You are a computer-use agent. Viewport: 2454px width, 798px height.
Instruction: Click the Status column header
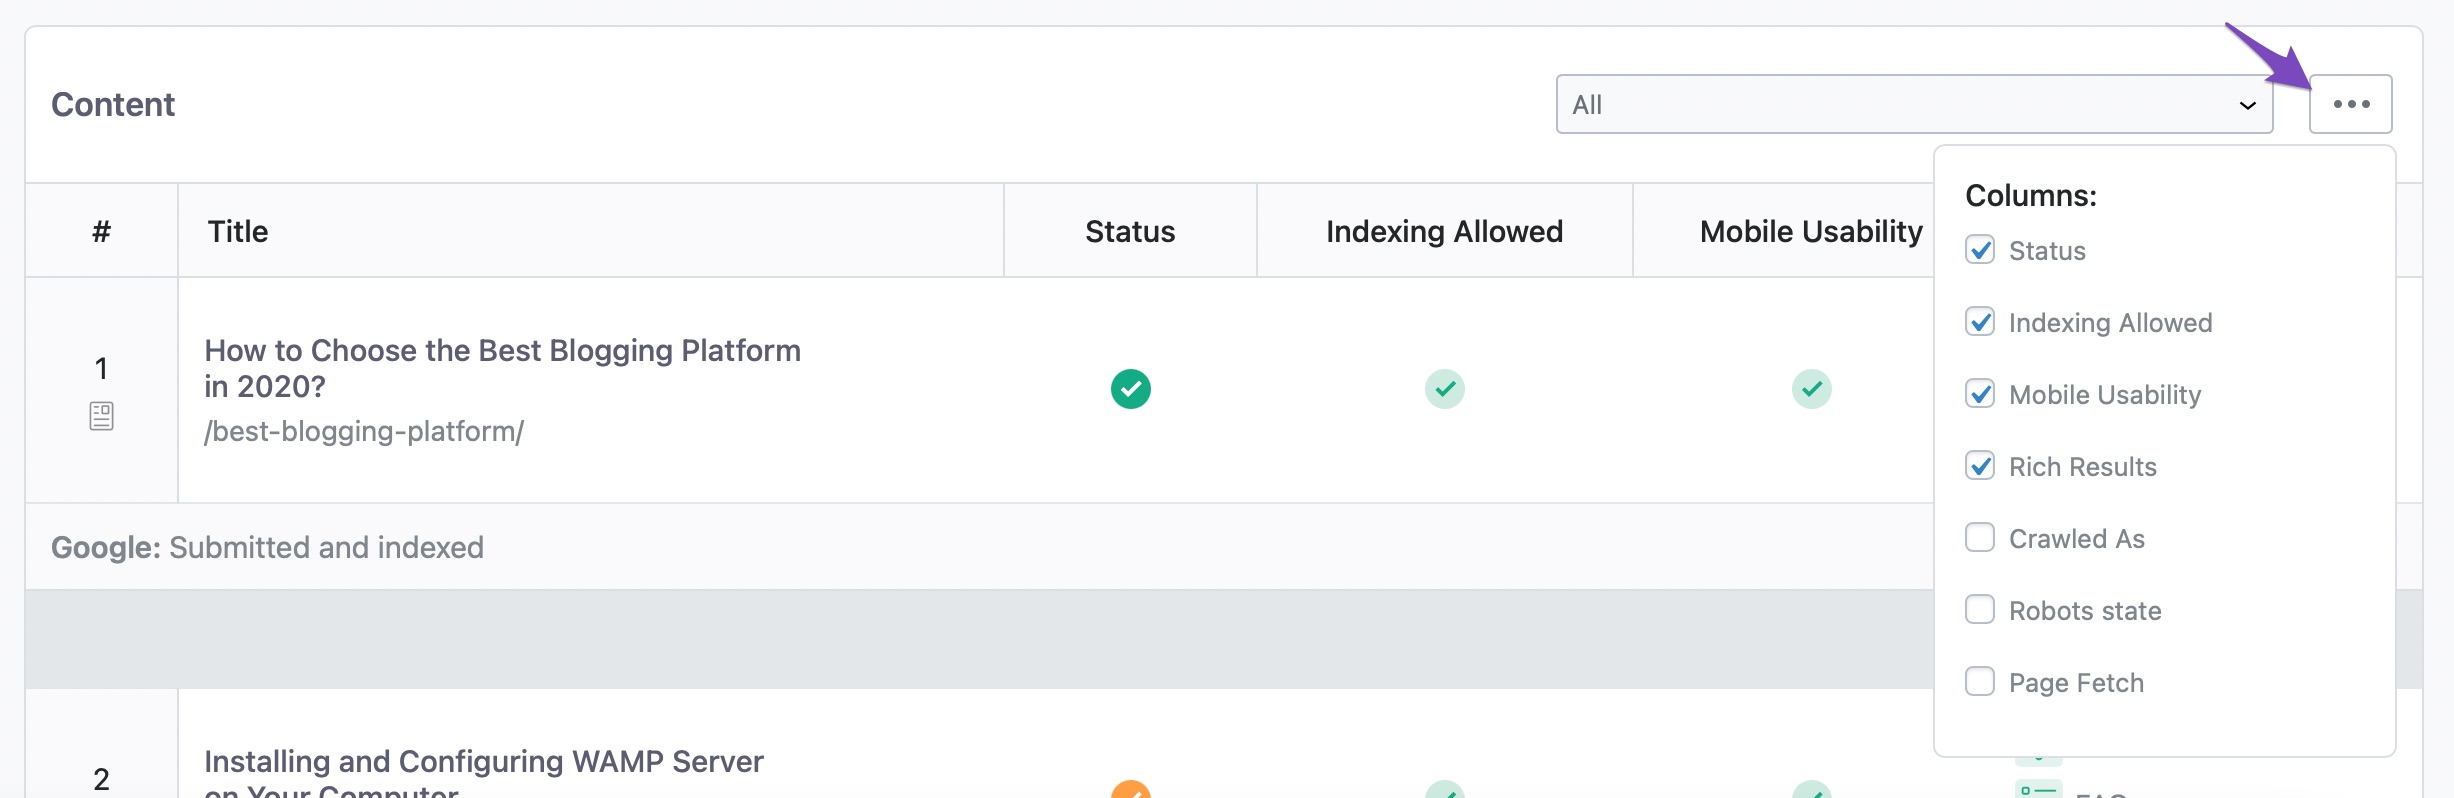[1130, 231]
